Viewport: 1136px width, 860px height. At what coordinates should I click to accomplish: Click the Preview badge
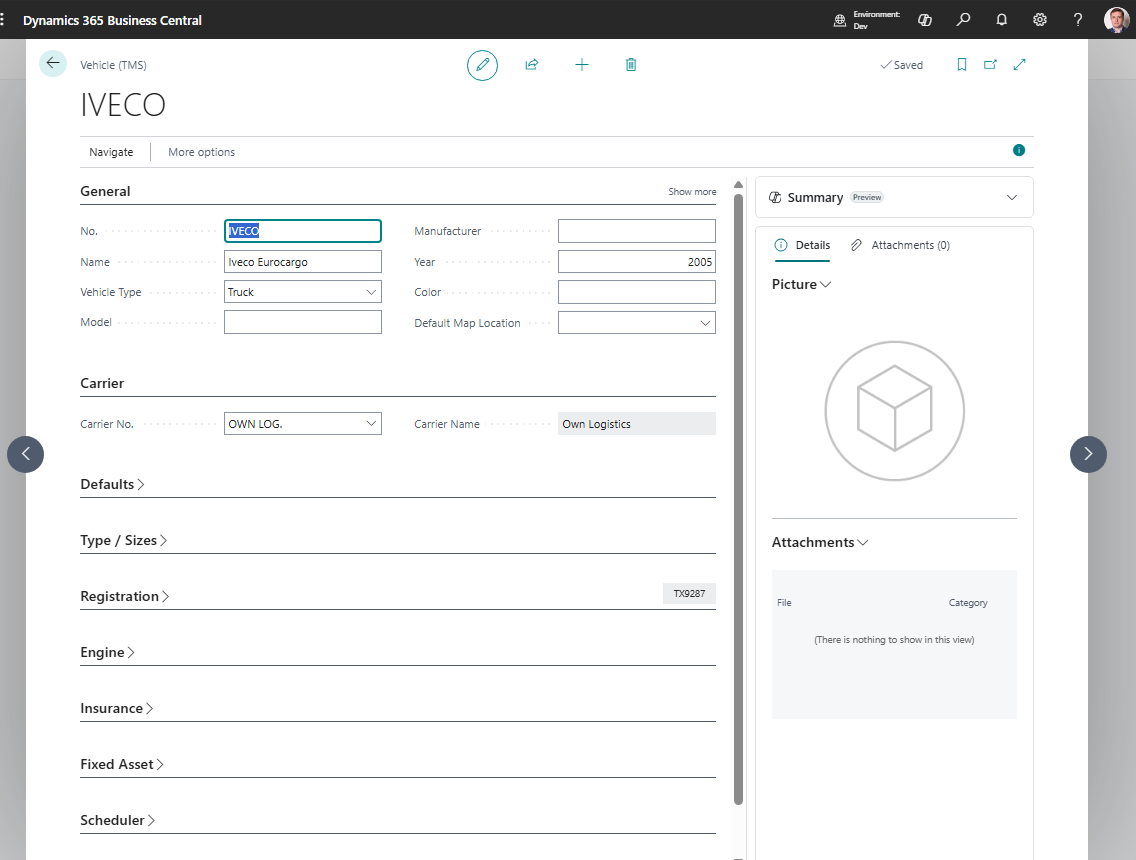(x=867, y=197)
